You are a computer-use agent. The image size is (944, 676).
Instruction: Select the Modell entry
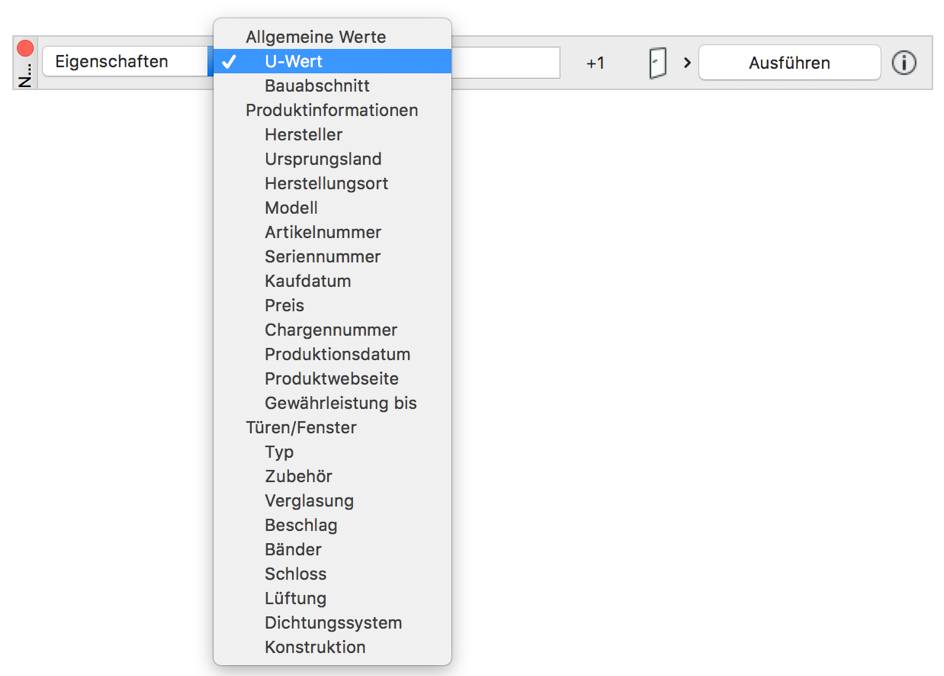click(x=332, y=208)
